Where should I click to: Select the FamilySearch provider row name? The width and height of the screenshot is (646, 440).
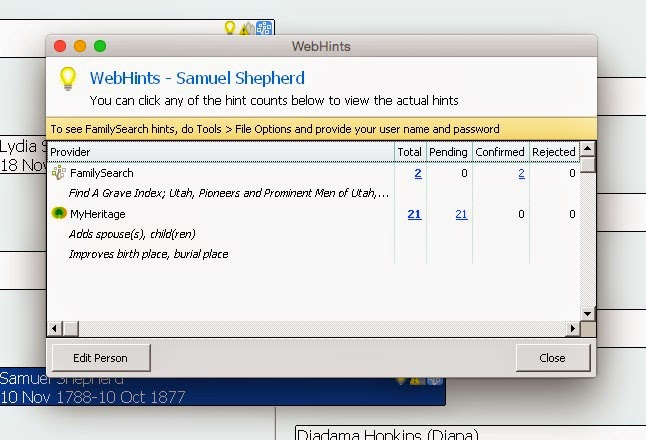[x=102, y=173]
